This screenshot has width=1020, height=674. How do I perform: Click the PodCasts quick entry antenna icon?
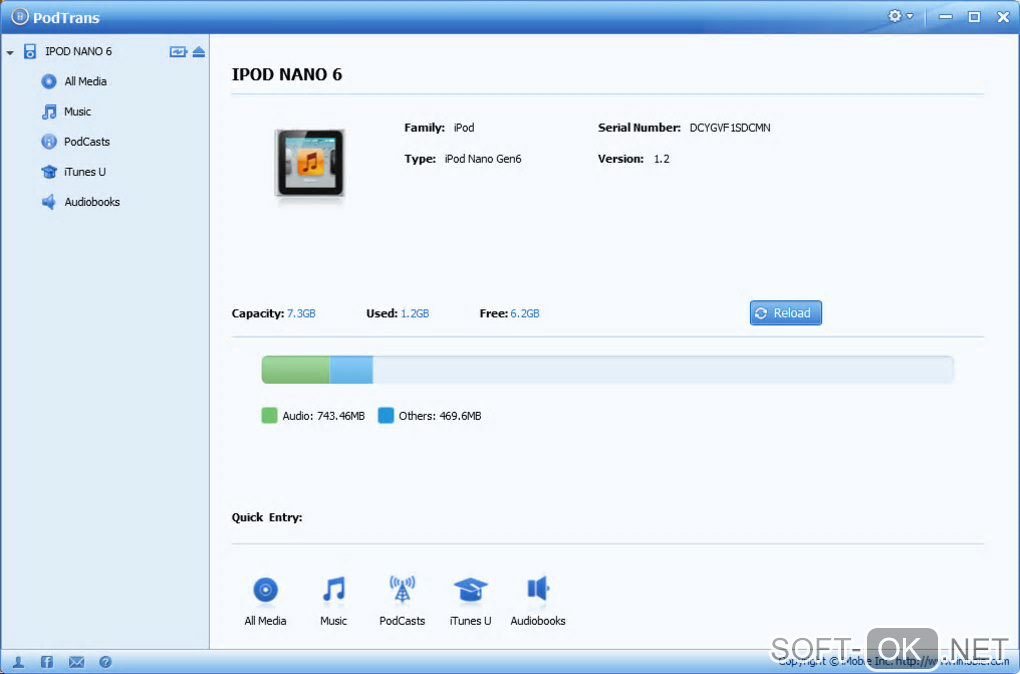click(402, 589)
